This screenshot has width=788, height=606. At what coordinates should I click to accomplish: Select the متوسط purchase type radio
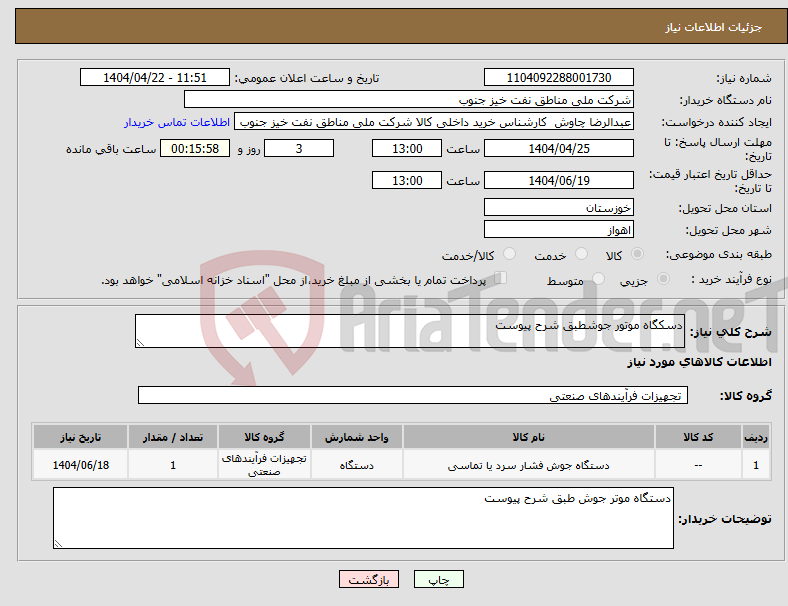pos(598,278)
